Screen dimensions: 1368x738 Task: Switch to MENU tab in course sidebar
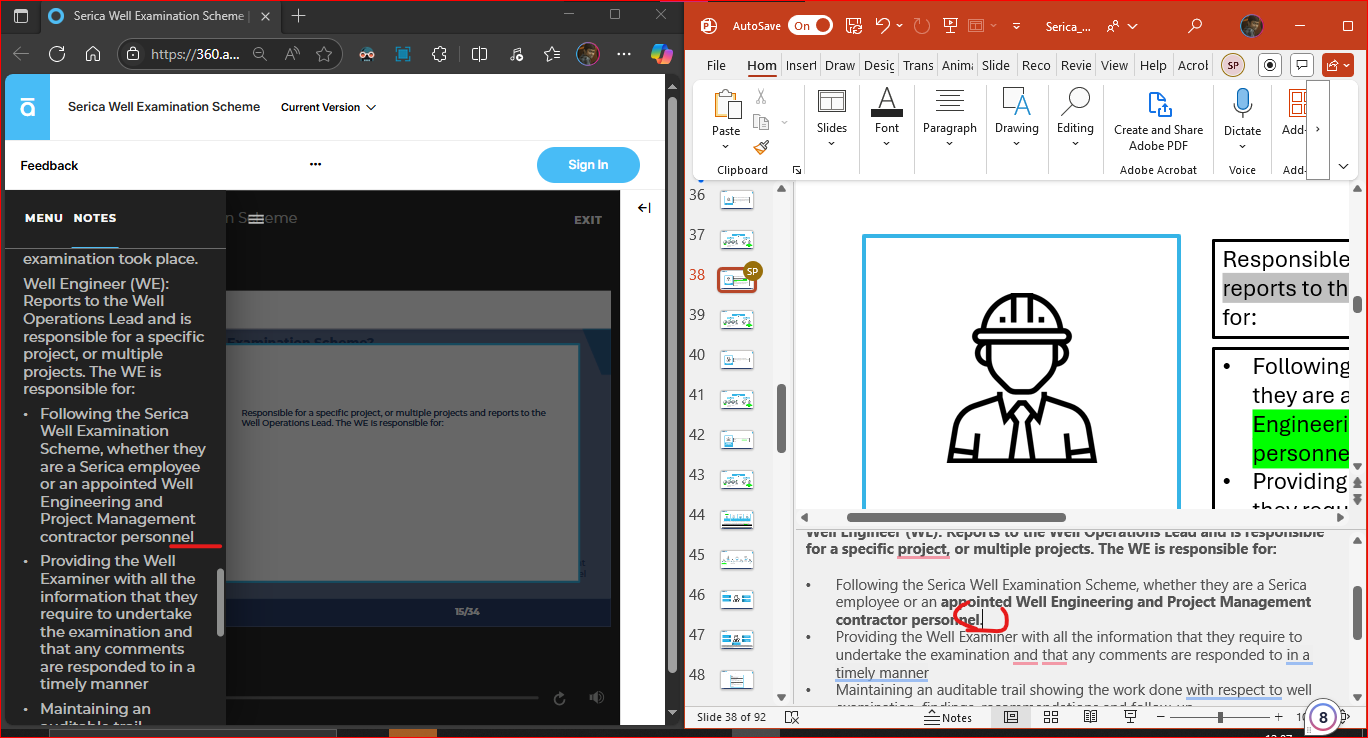[x=44, y=218]
